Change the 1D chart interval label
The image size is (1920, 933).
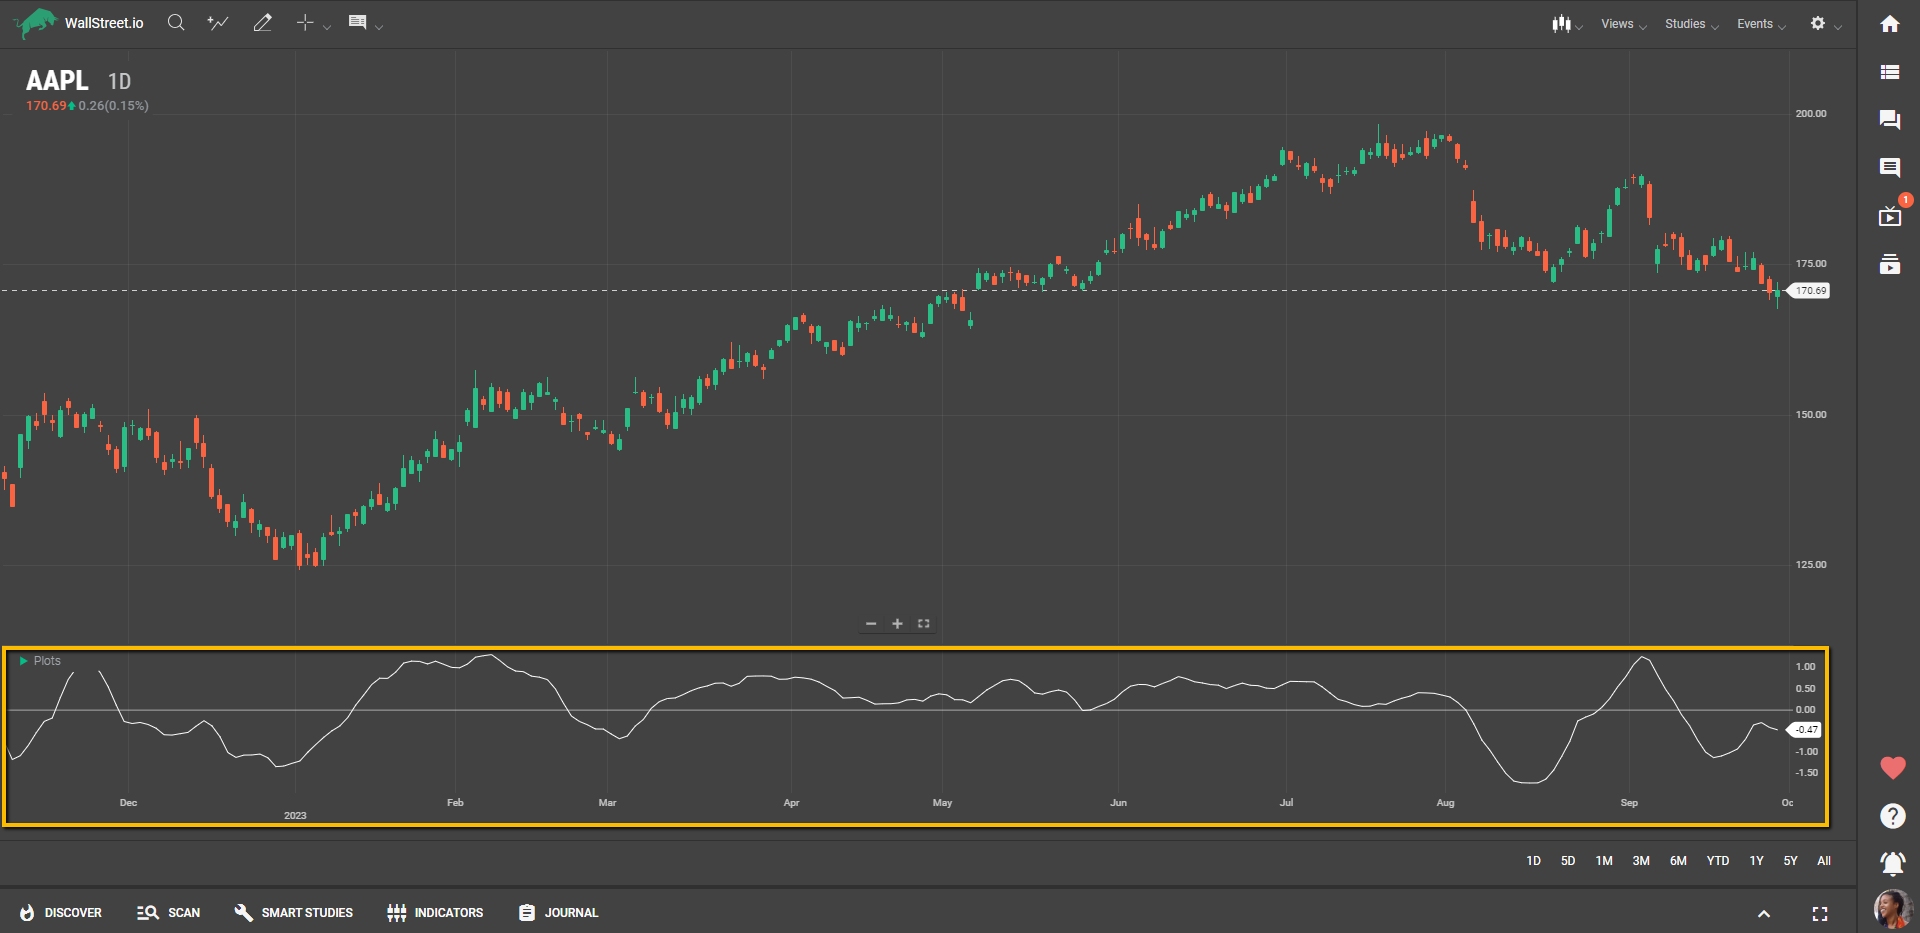click(119, 82)
